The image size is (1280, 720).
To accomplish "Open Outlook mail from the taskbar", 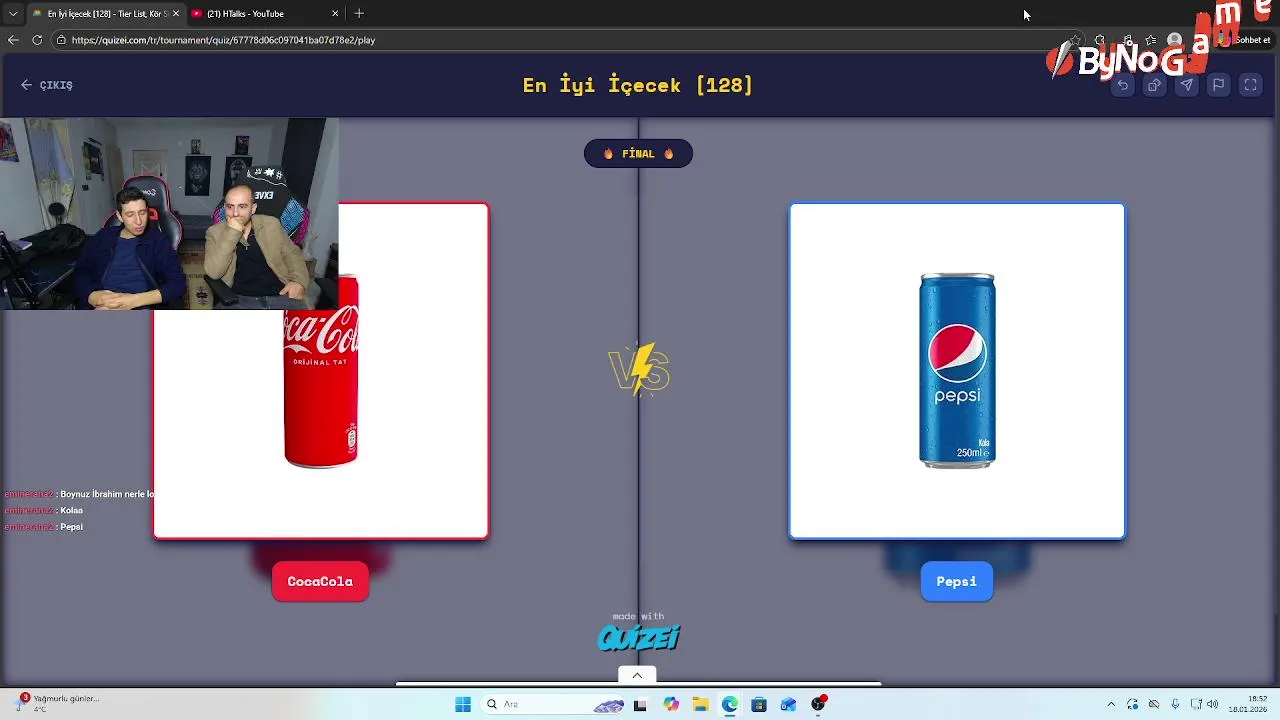I will tap(789, 704).
